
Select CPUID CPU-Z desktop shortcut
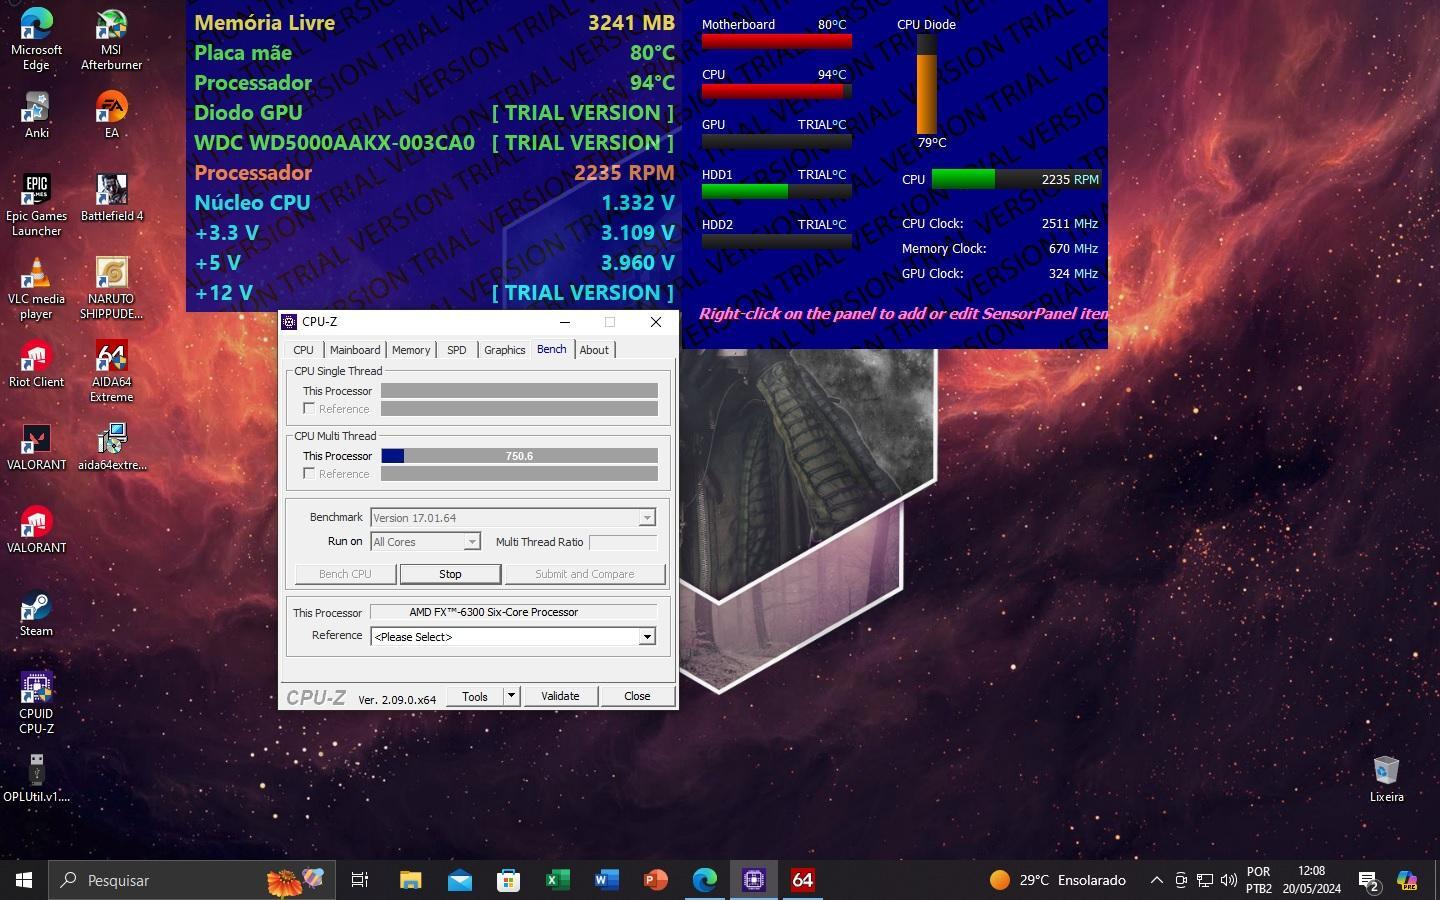[x=36, y=703]
